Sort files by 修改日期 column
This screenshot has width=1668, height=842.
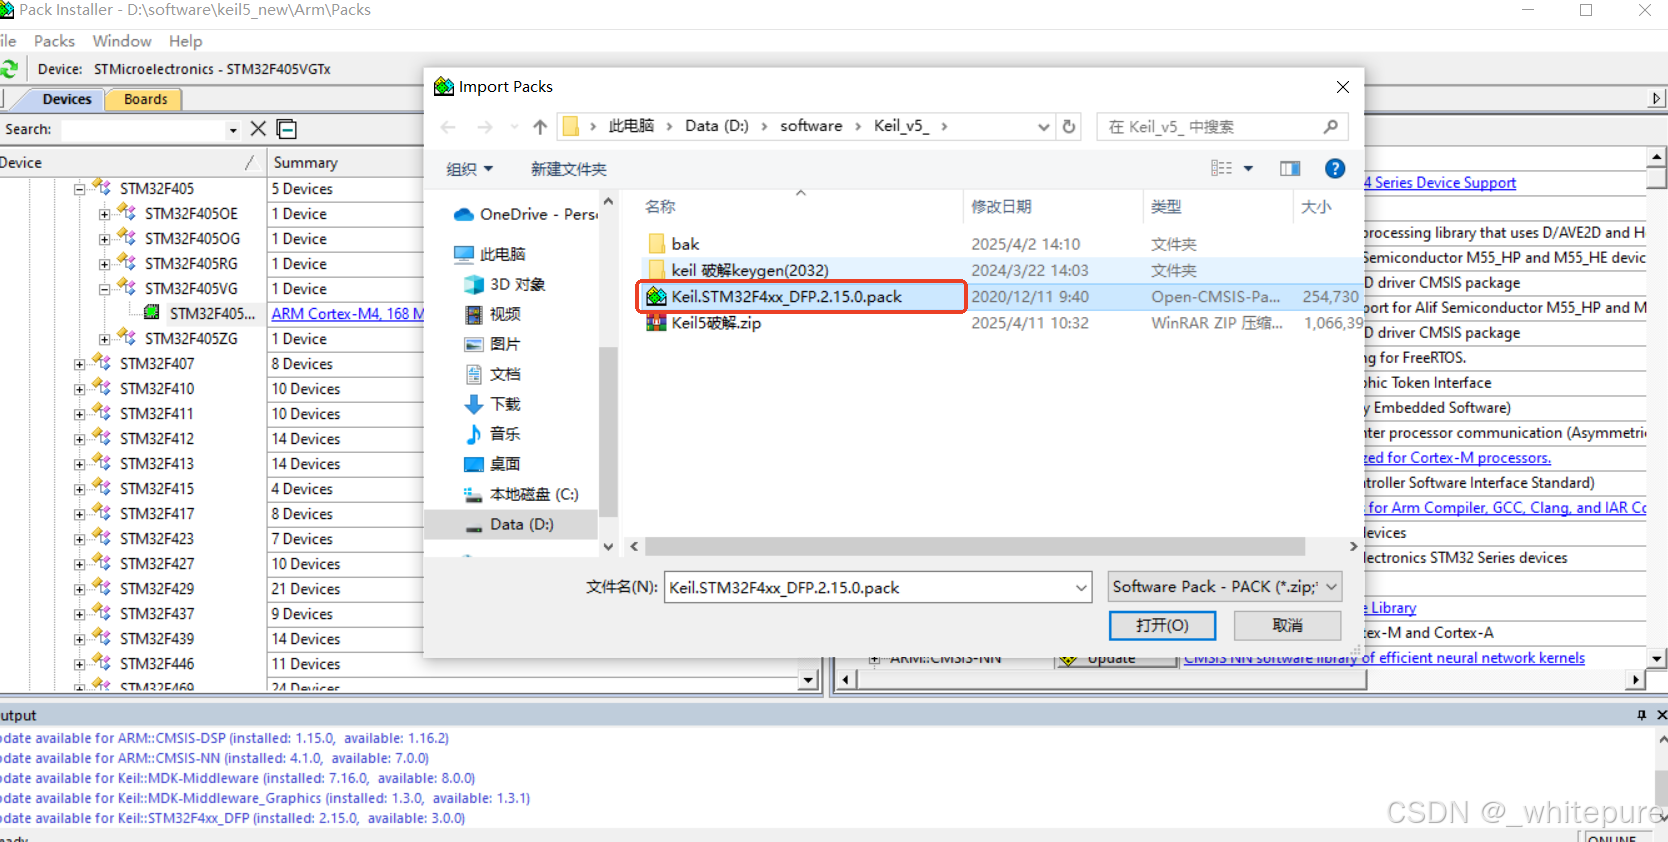click(x=1001, y=207)
